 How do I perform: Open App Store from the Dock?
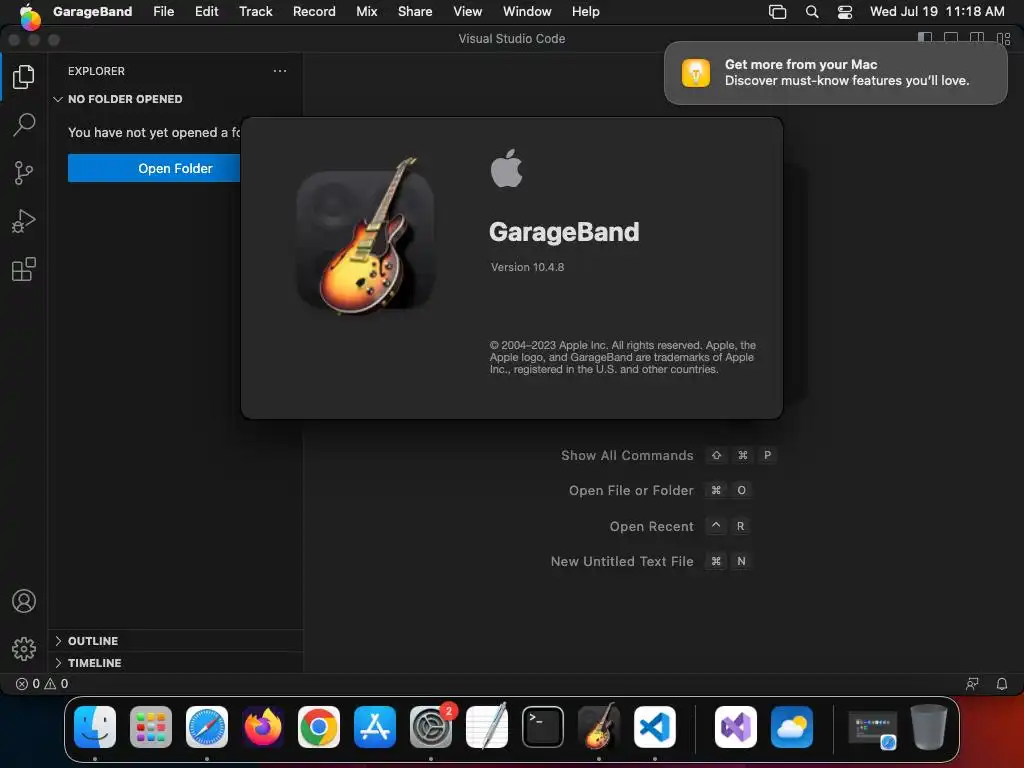[375, 727]
